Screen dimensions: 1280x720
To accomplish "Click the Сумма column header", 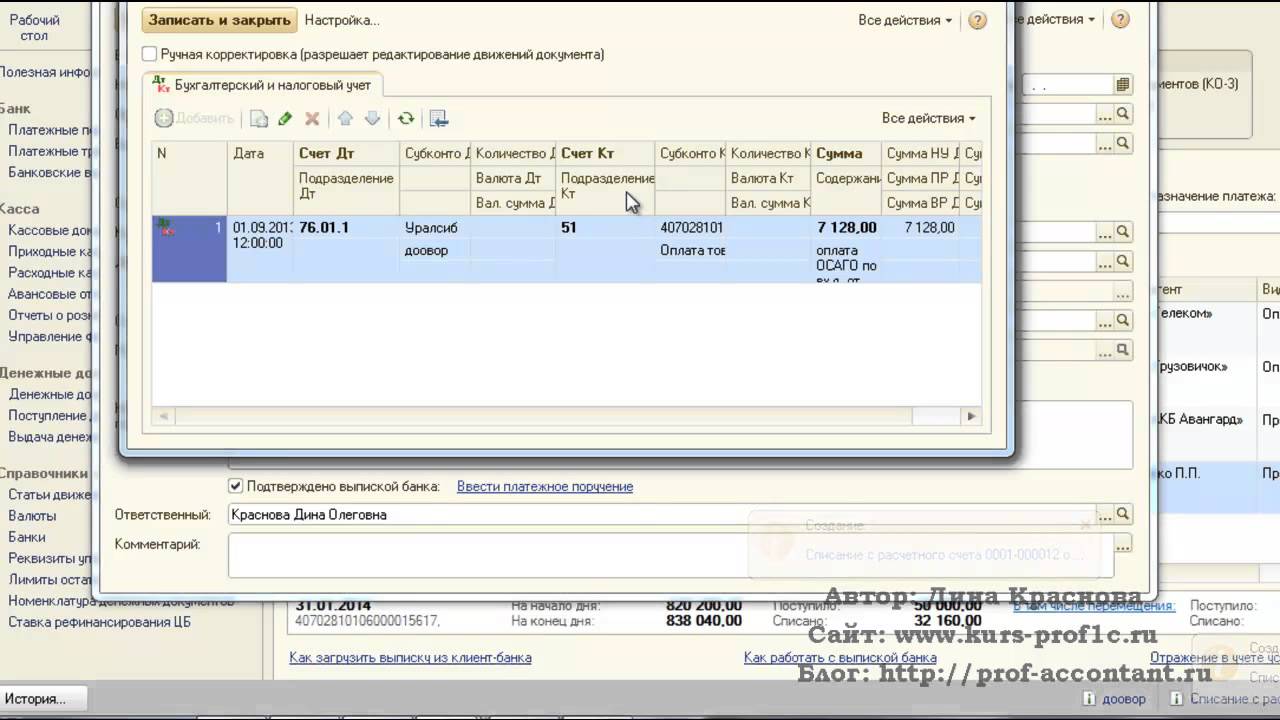I will (846, 153).
